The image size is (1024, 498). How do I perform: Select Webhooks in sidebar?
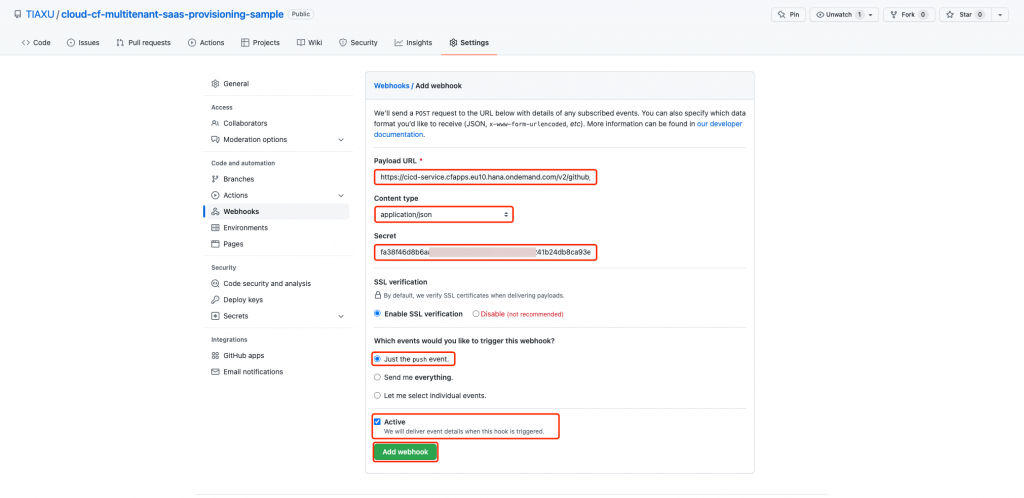tap(276, 211)
